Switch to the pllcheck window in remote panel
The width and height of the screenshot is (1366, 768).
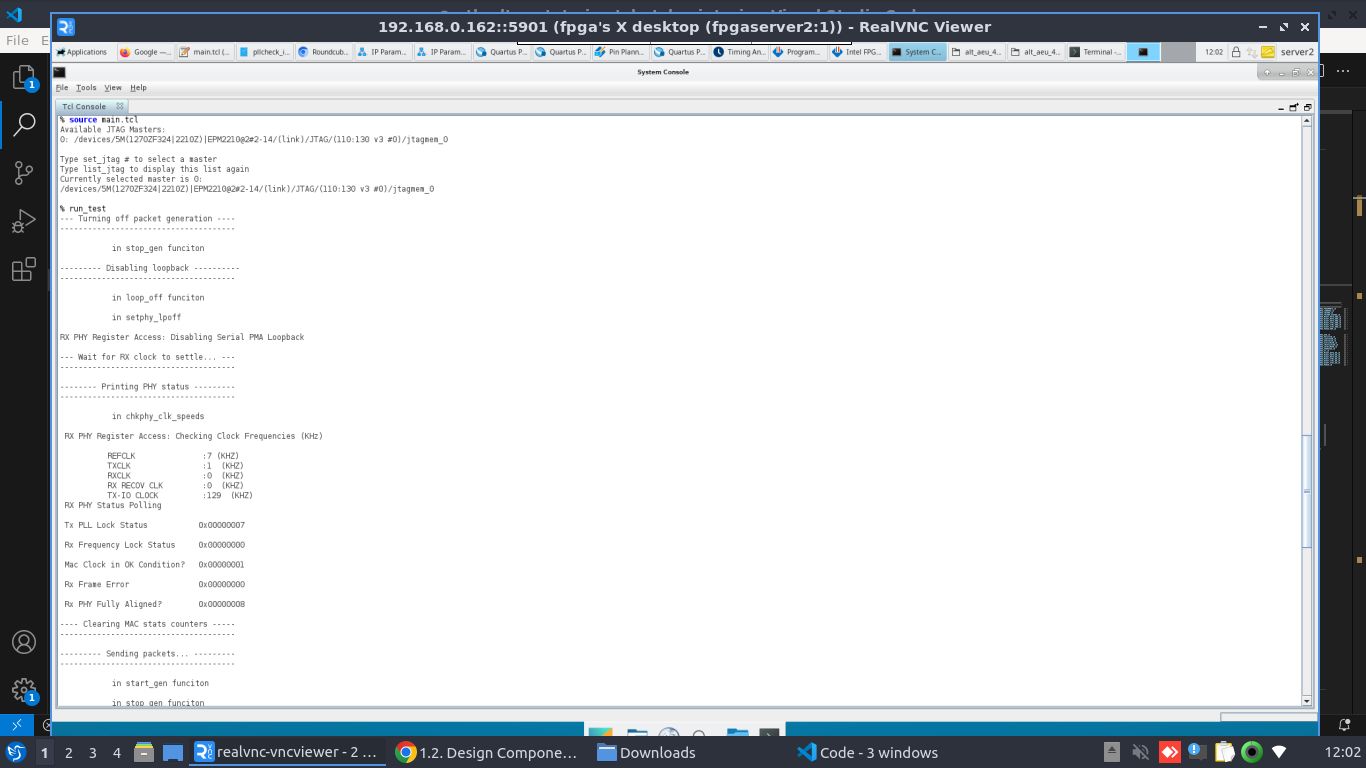(x=265, y=52)
